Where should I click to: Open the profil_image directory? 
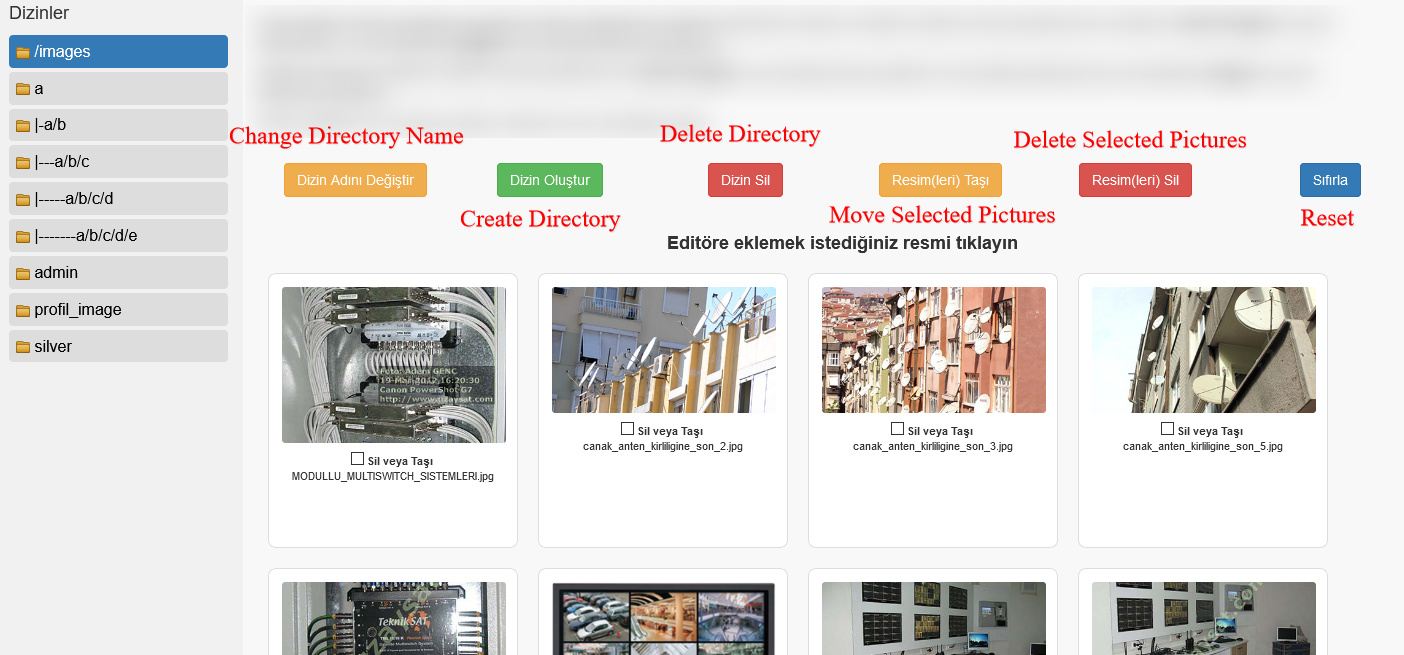tap(118, 310)
